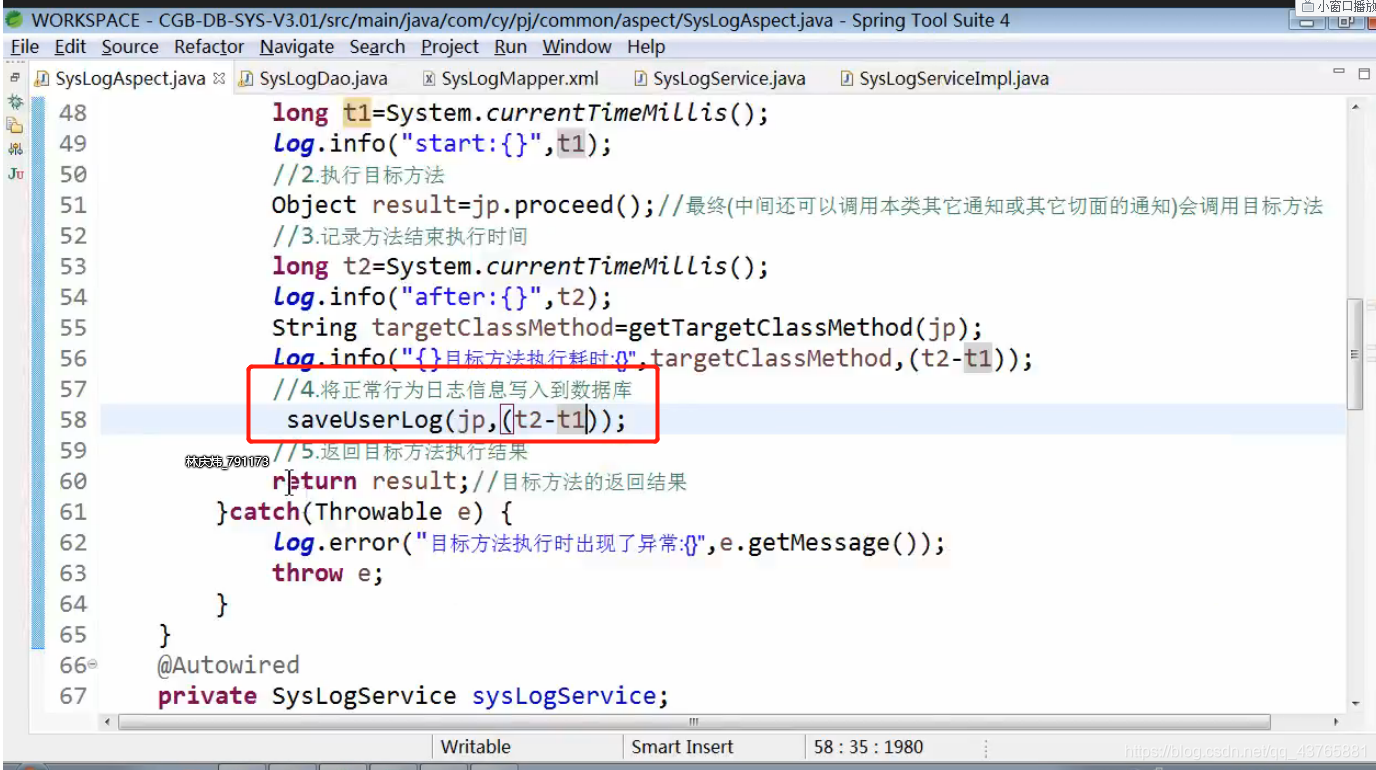Click line number 61 in the gutter
This screenshot has width=1376, height=770.
pyautogui.click(x=73, y=512)
